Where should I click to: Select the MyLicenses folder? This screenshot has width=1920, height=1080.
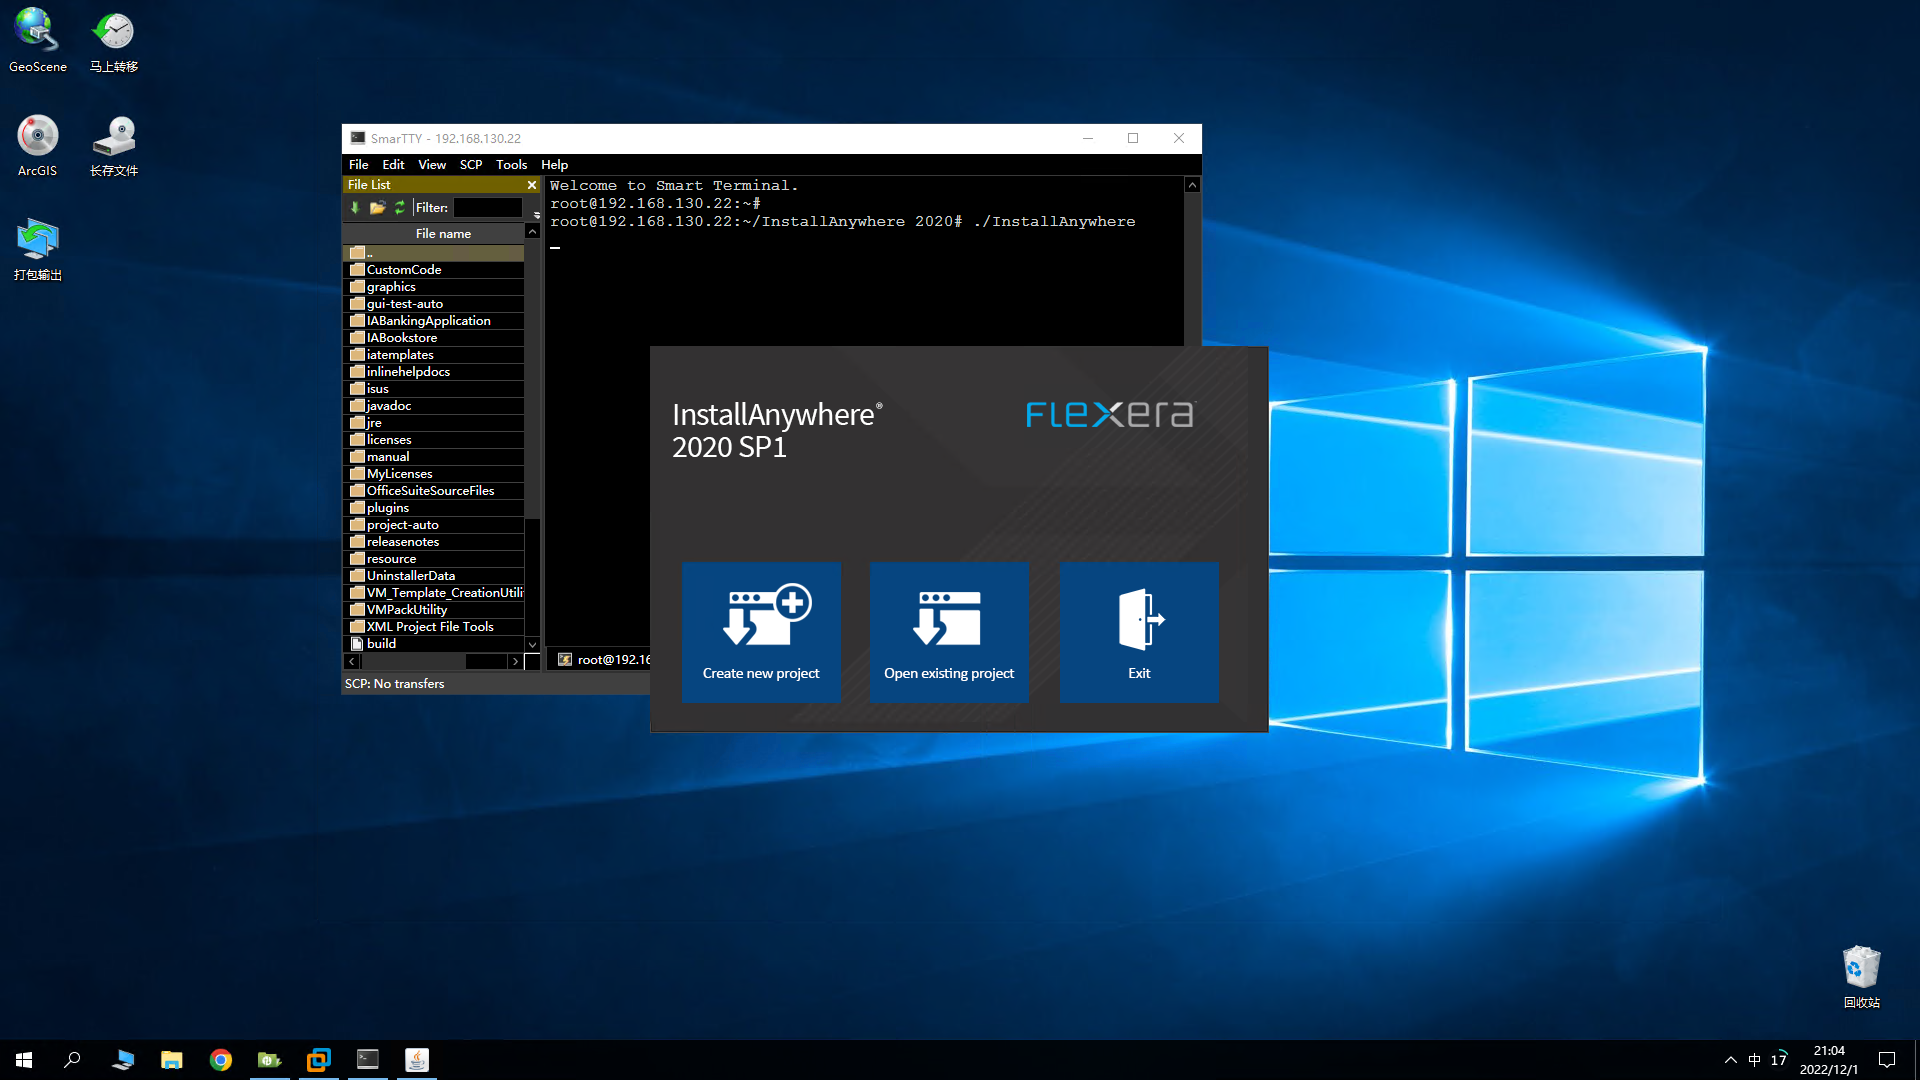pos(434,474)
